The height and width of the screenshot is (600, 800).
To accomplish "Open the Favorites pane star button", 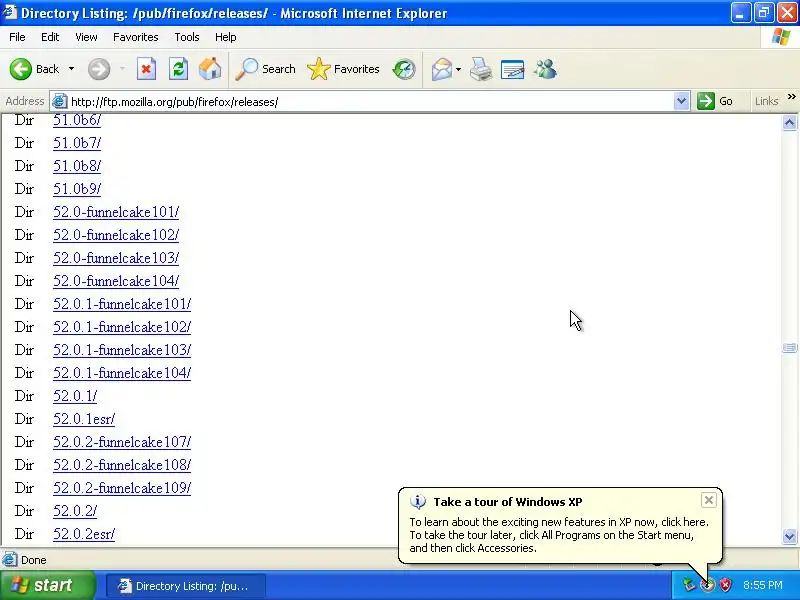I will tap(343, 69).
